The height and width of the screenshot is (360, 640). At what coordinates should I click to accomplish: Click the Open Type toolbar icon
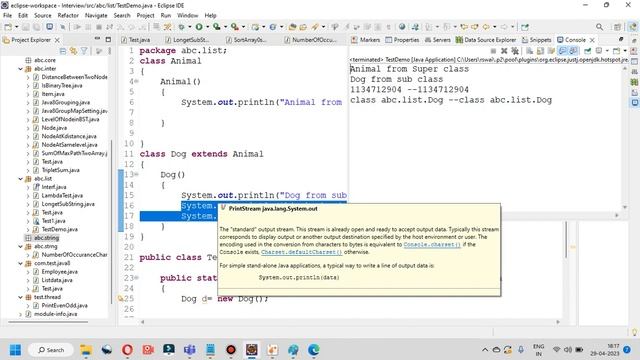point(292,27)
